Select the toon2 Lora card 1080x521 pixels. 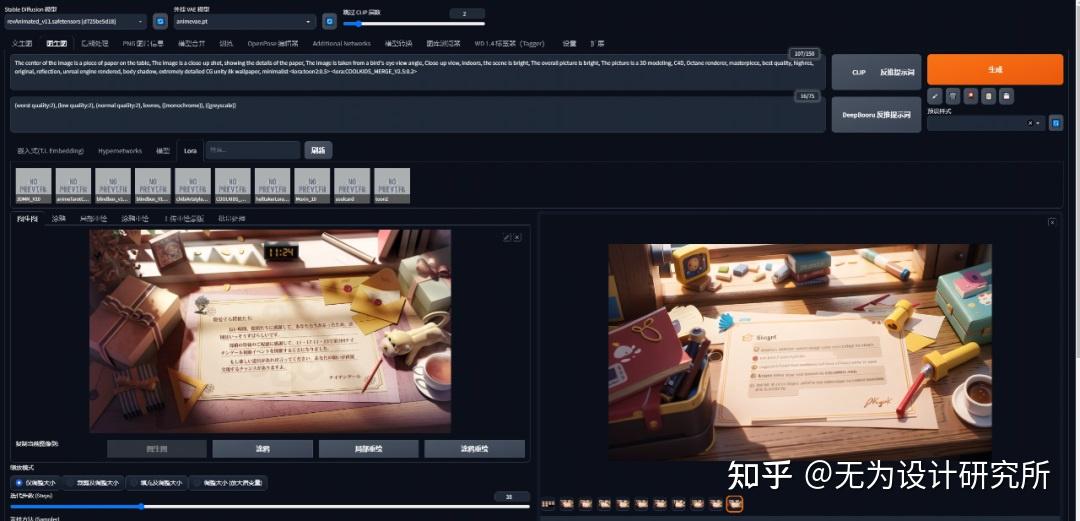pyautogui.click(x=392, y=186)
